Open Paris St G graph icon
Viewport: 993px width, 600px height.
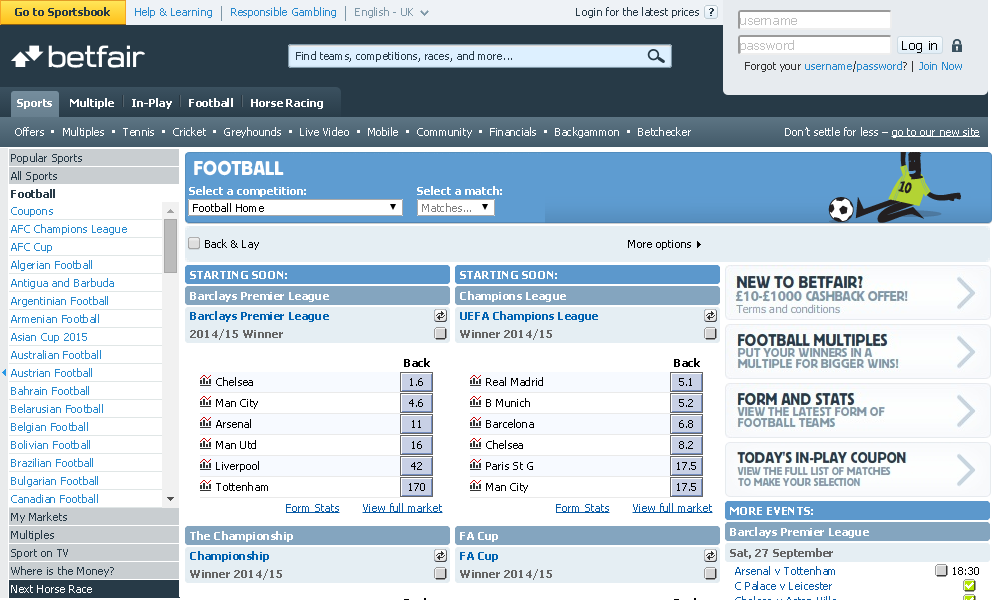[x=475, y=464]
